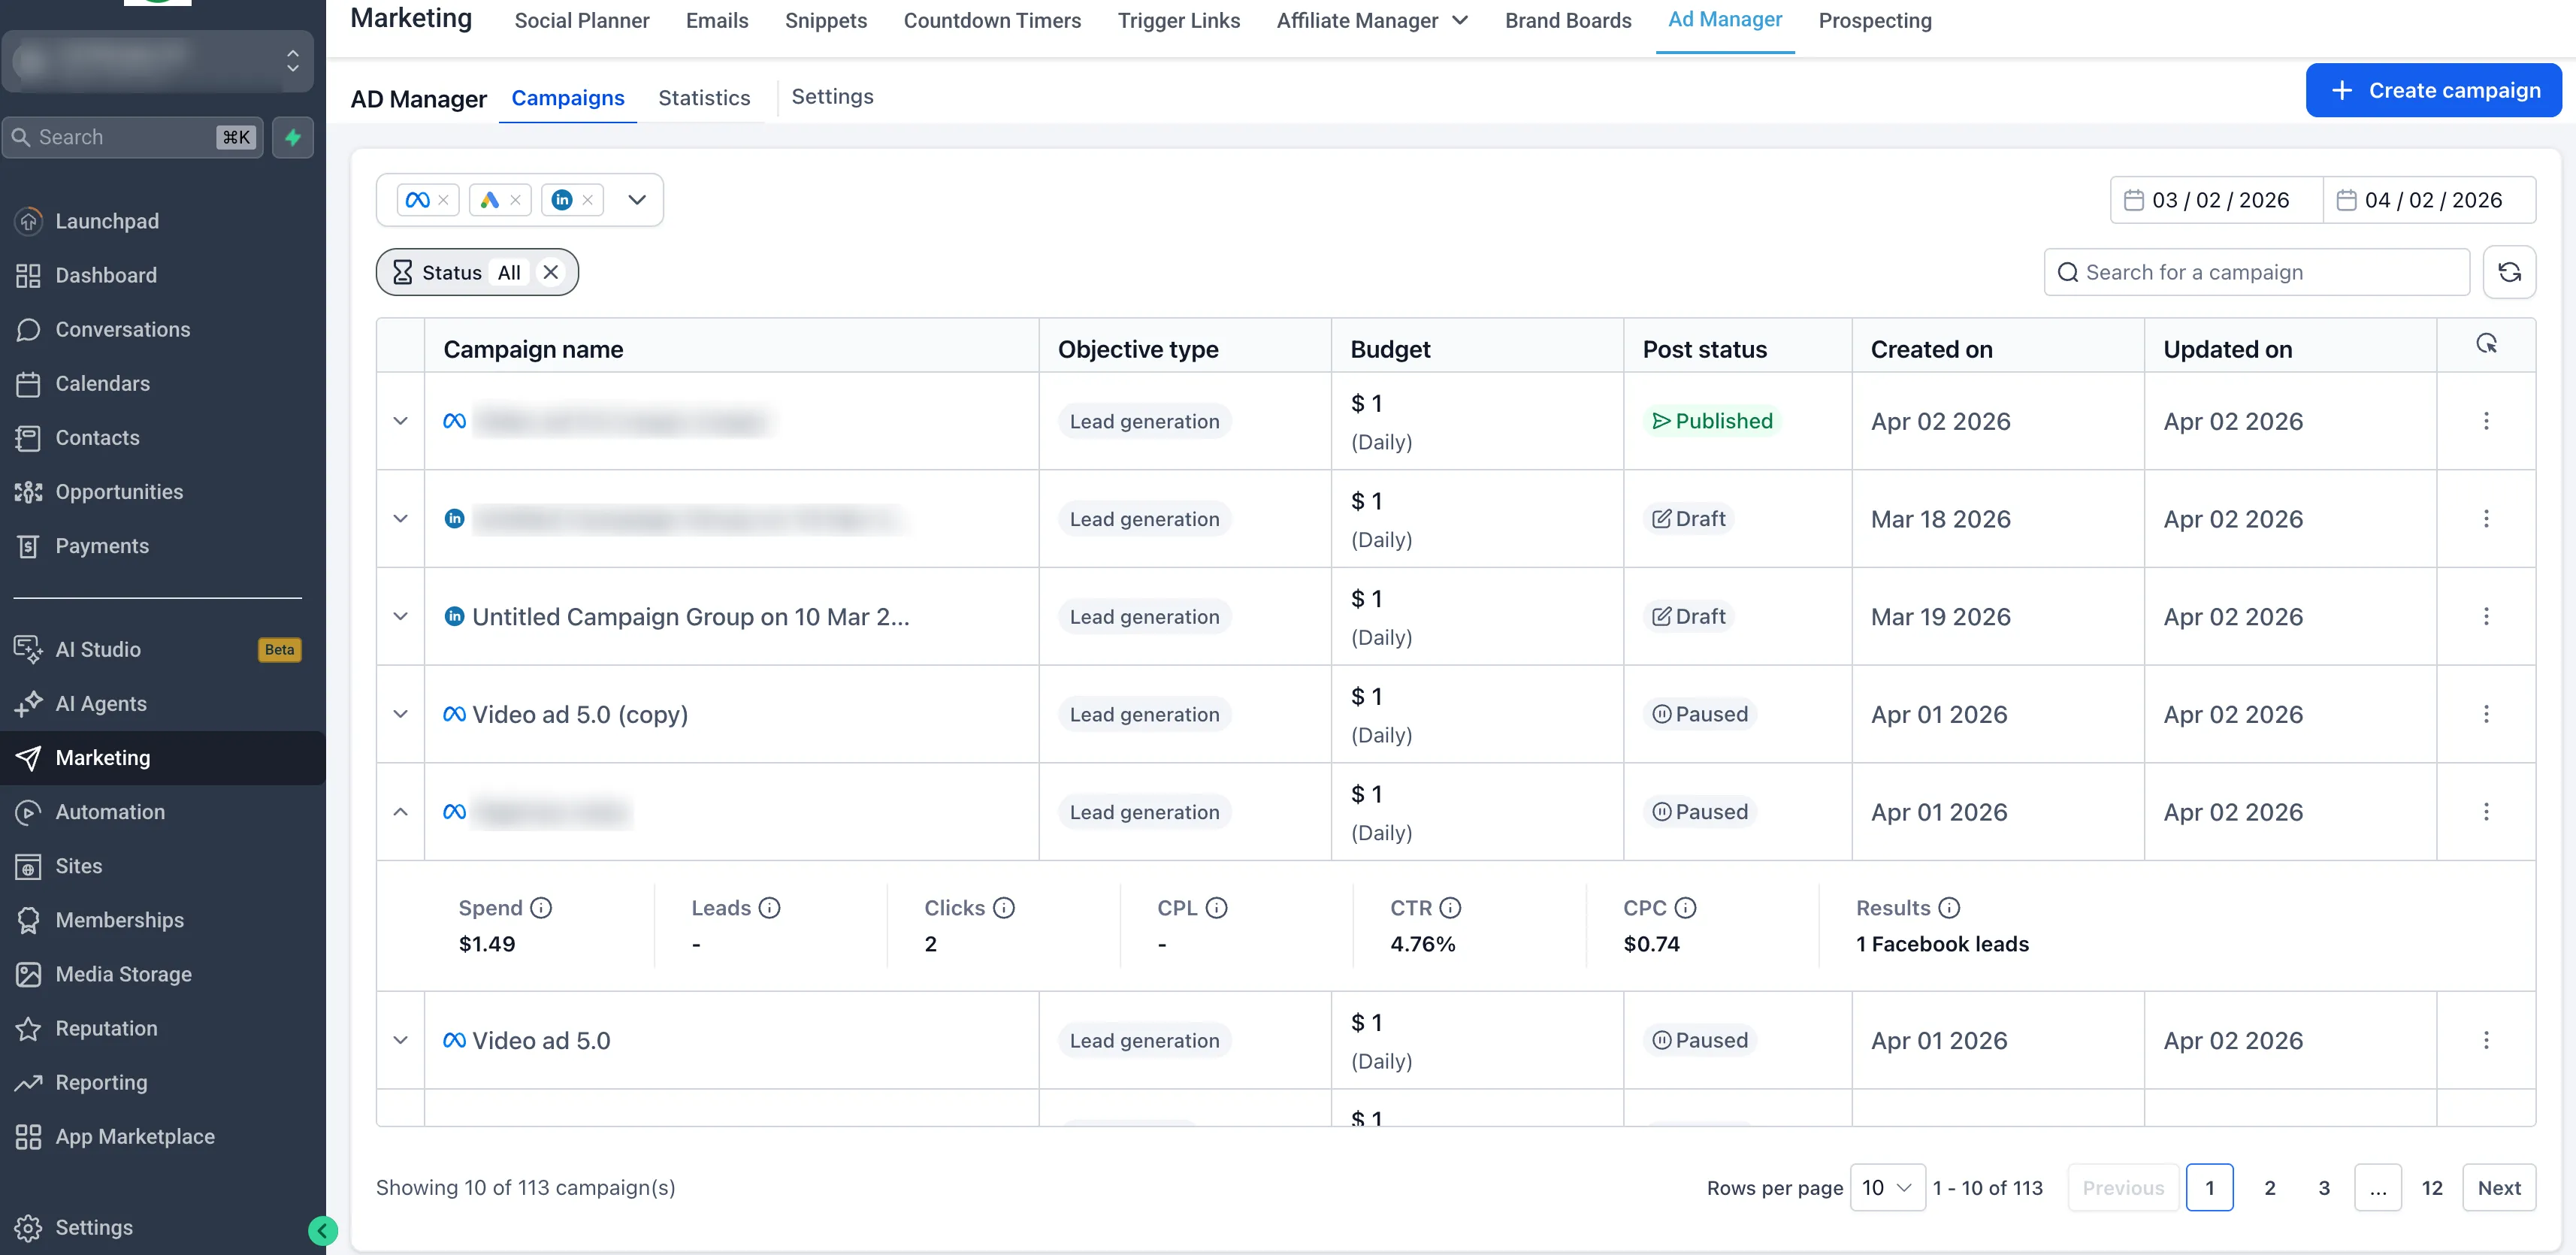Open the ad platform filter dropdown
The height and width of the screenshot is (1255, 2576).
pos(637,200)
